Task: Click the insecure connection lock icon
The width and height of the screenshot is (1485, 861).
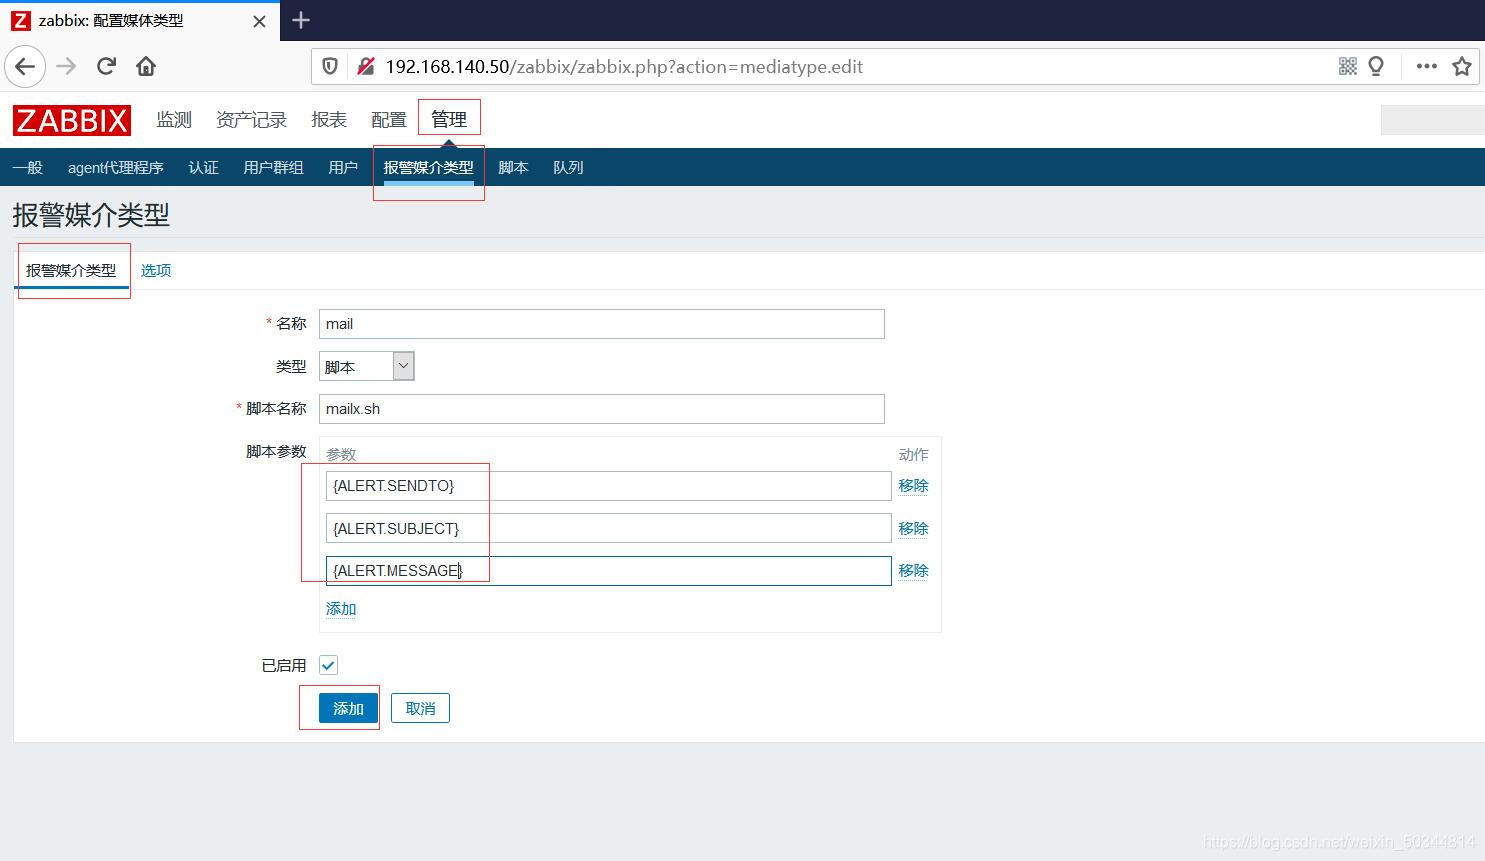Action: 366,67
